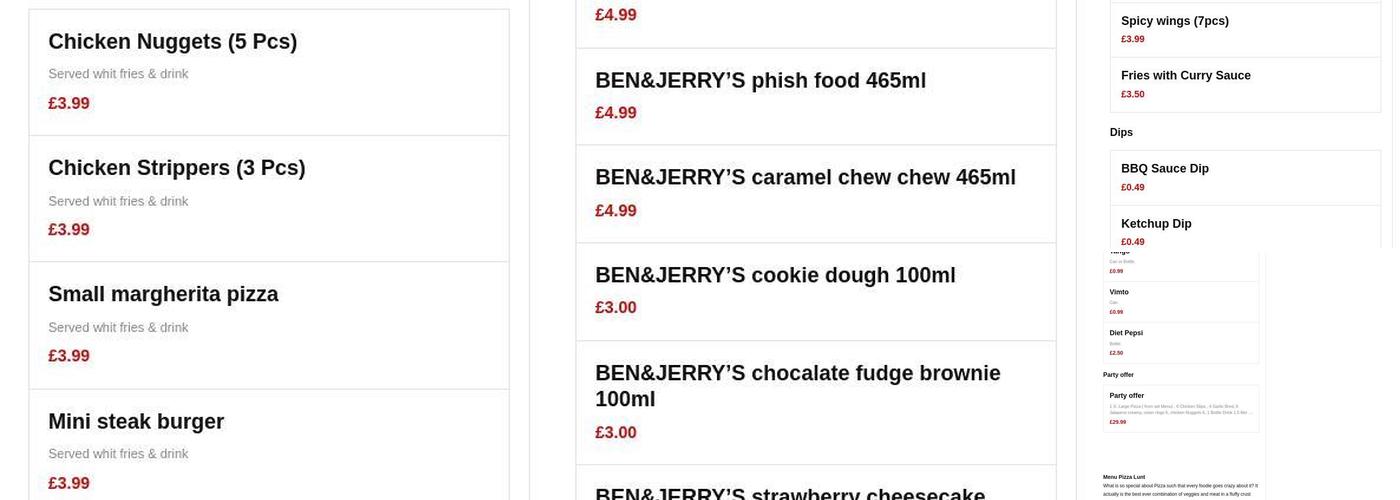Select Chicken Nuggets (5 Pcs) meal

coord(173,42)
